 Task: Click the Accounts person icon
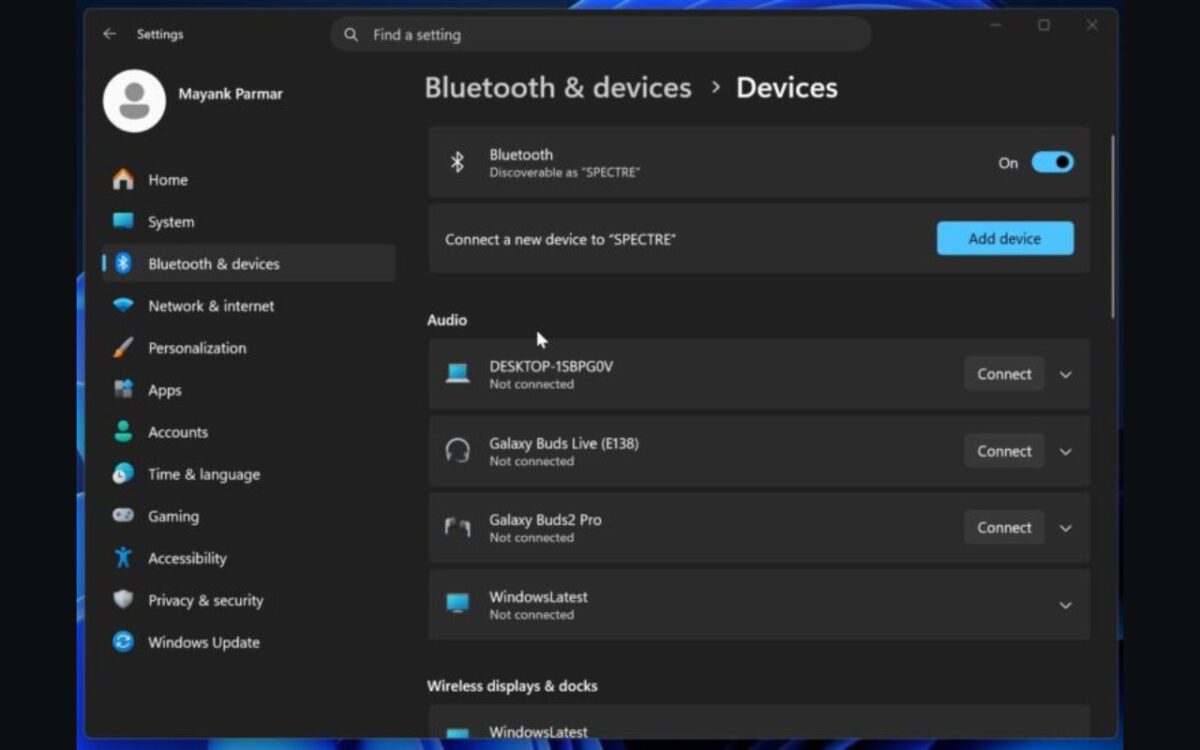click(123, 432)
